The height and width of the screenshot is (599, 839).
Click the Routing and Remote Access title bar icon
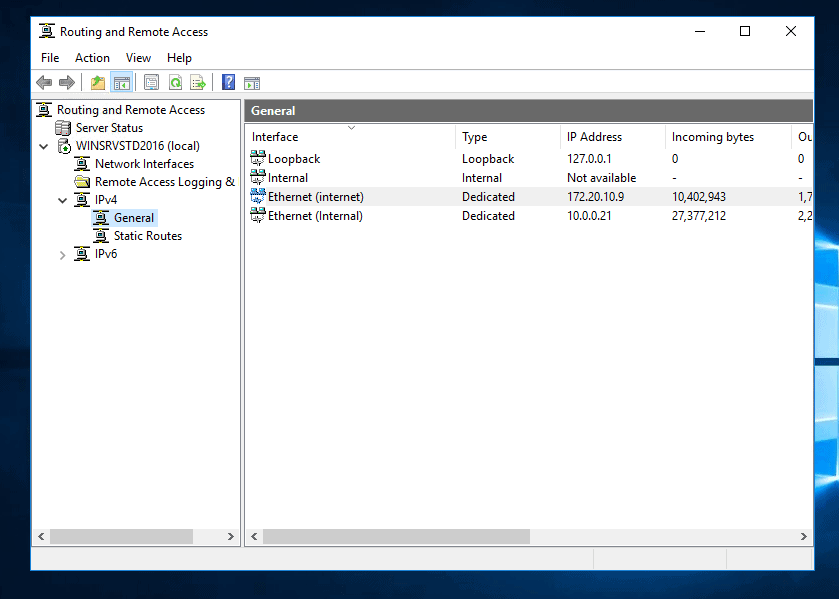(47, 32)
